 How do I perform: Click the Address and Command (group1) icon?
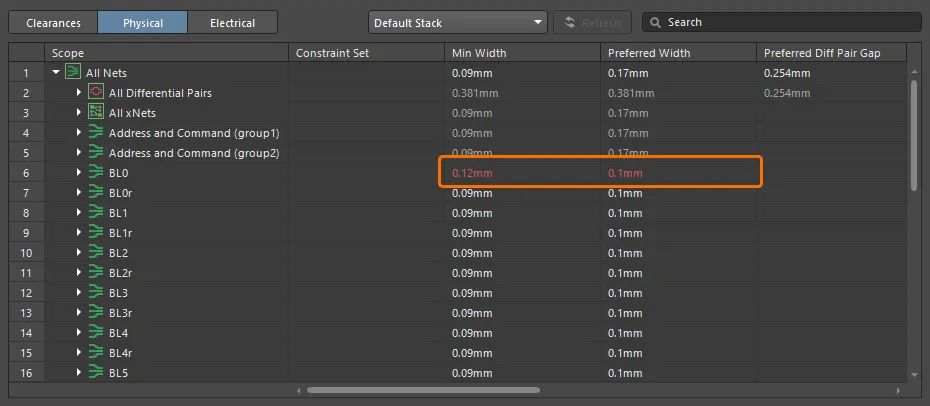click(x=96, y=132)
